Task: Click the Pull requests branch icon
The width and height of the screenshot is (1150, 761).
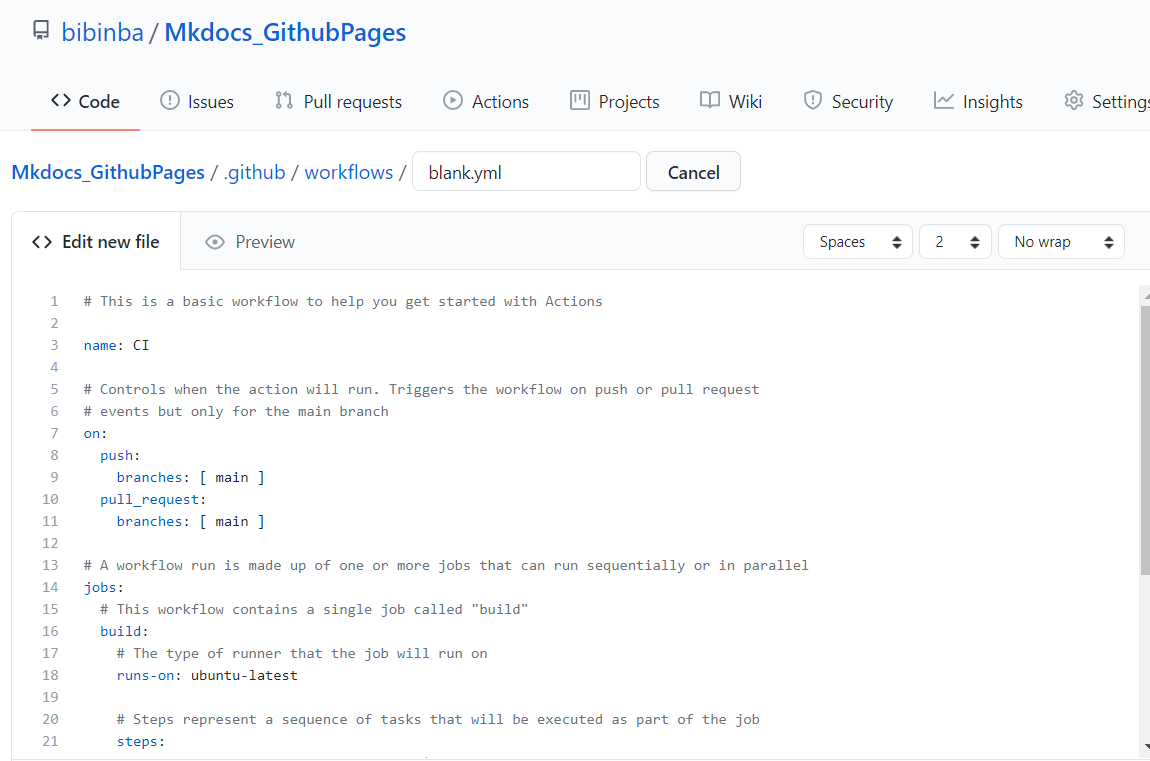Action: [x=284, y=100]
